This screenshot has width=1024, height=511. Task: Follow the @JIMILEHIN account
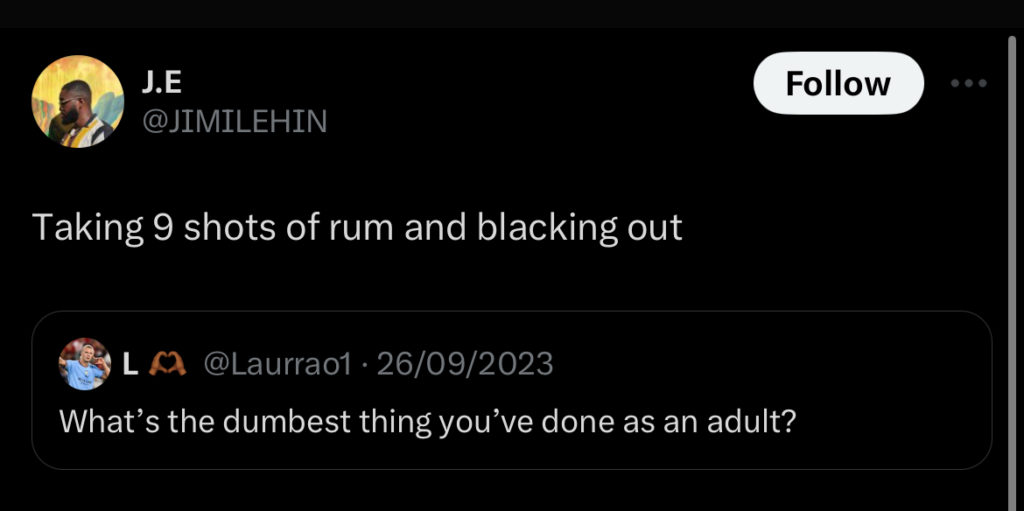838,84
